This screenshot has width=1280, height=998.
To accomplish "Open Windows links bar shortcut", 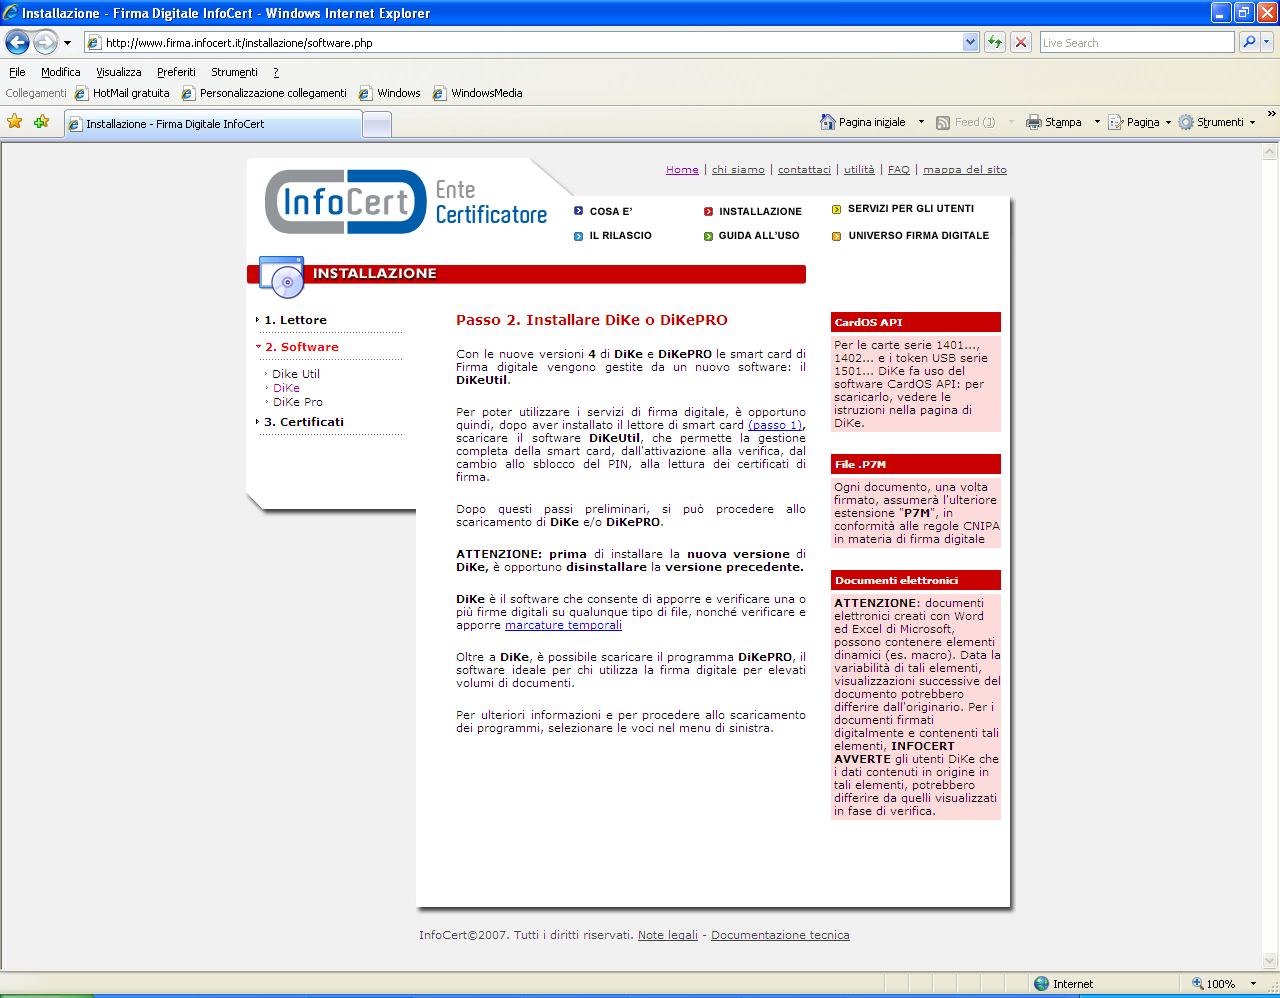I will pos(390,93).
